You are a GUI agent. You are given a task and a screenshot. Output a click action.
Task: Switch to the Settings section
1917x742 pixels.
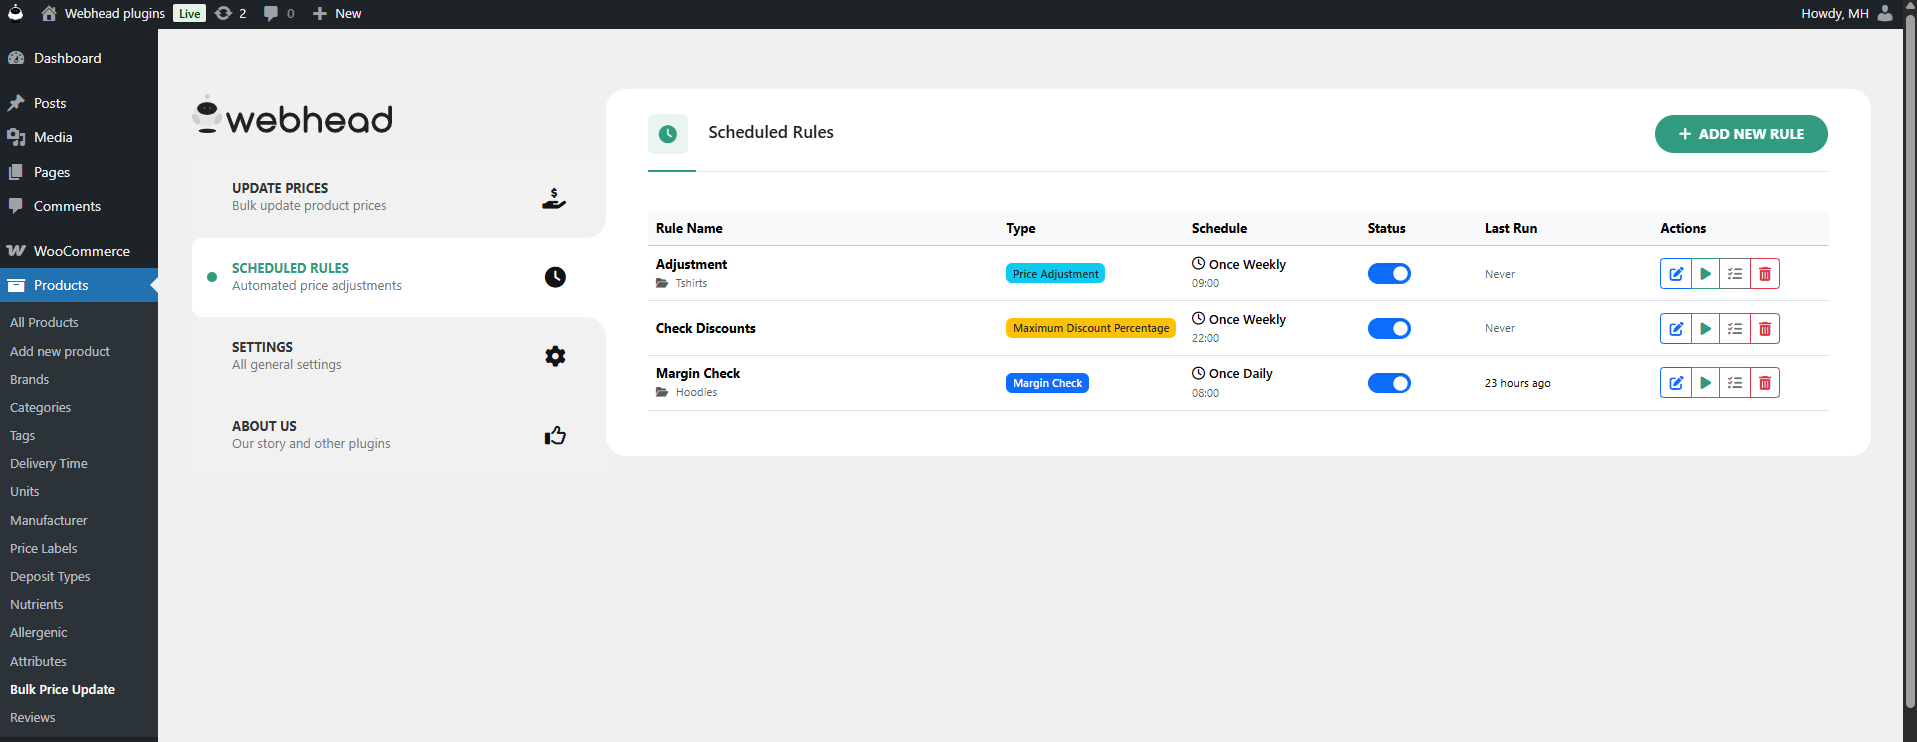(398, 356)
